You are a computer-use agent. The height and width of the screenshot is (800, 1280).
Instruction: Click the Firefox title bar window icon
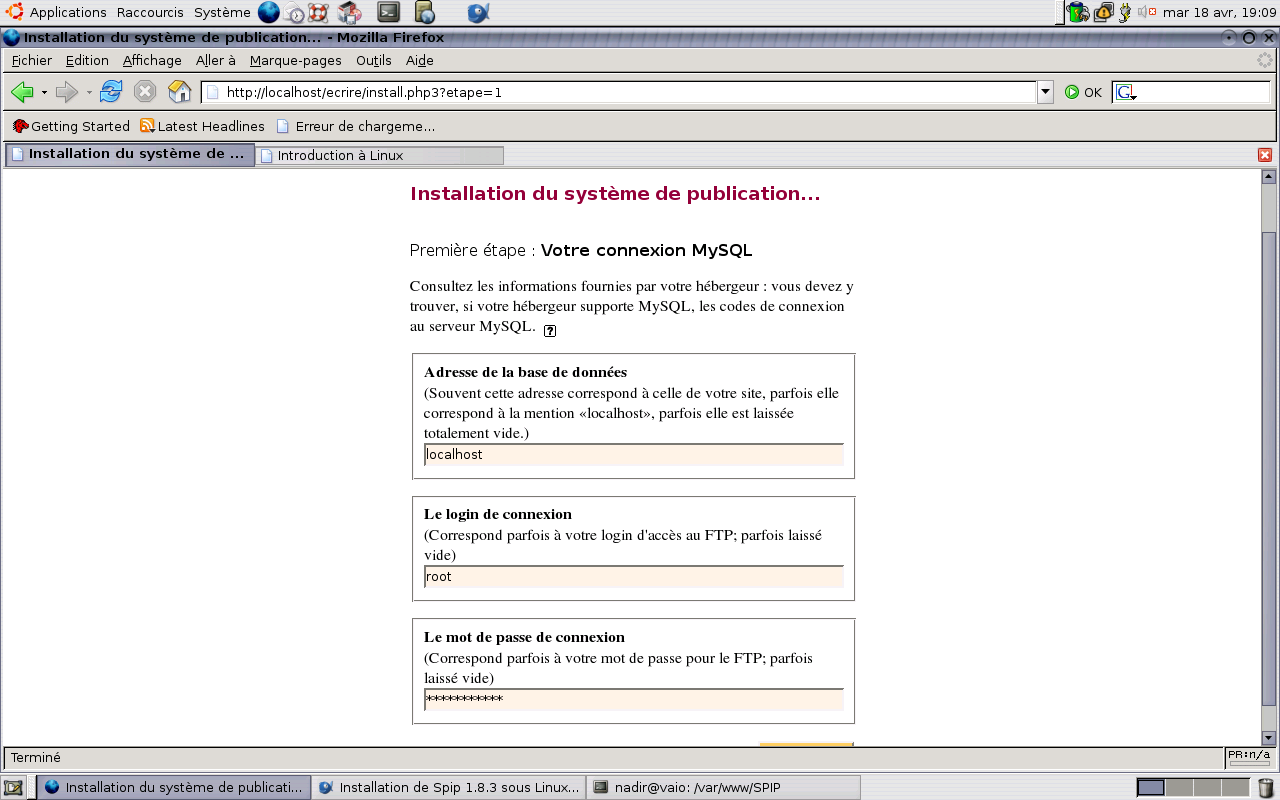pos(11,38)
